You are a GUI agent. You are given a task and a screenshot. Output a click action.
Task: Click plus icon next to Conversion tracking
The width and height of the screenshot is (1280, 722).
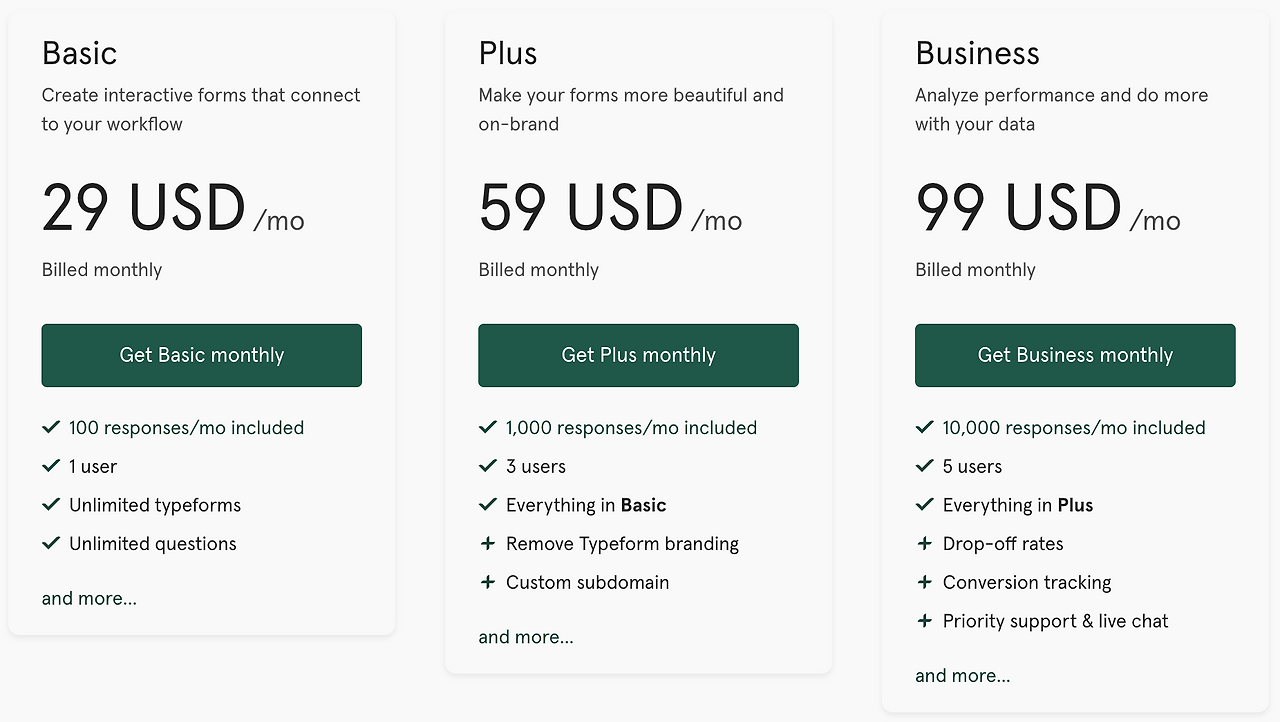pos(925,582)
